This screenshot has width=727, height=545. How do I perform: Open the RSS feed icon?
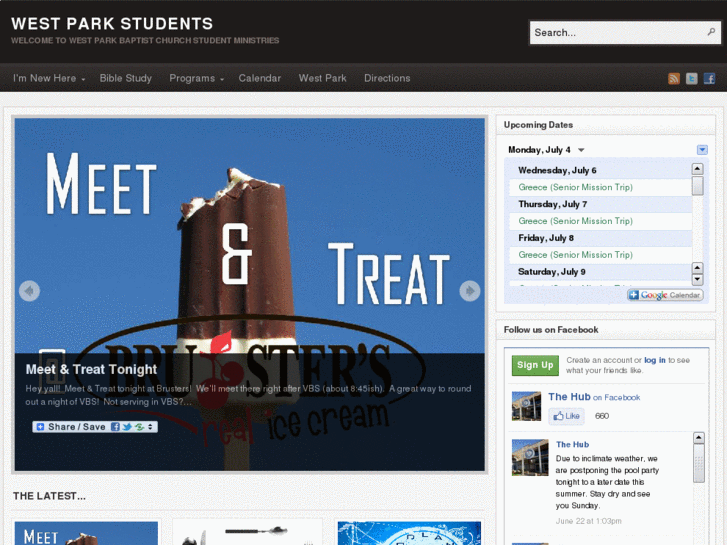tap(674, 78)
